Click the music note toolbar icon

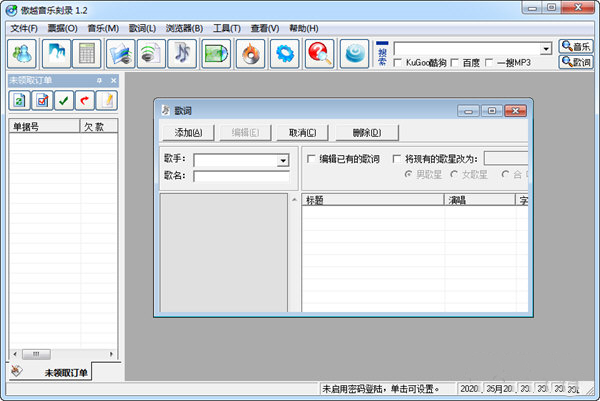[183, 53]
